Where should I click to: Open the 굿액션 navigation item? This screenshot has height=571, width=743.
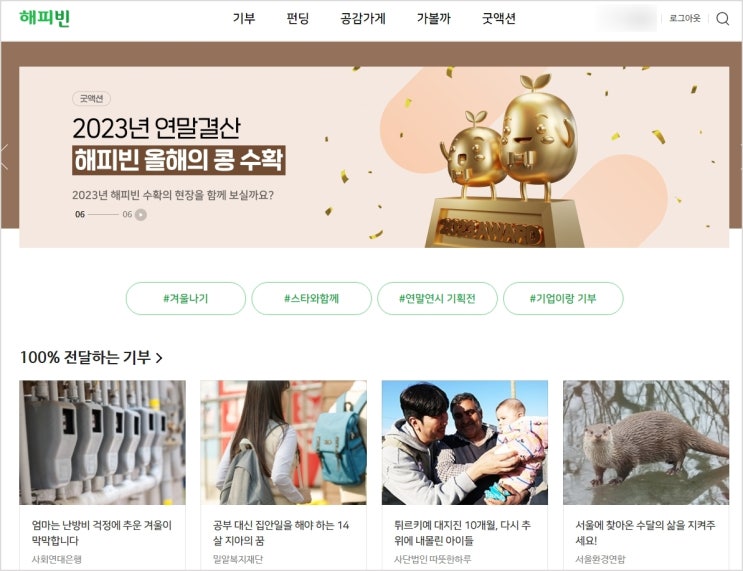(x=498, y=18)
